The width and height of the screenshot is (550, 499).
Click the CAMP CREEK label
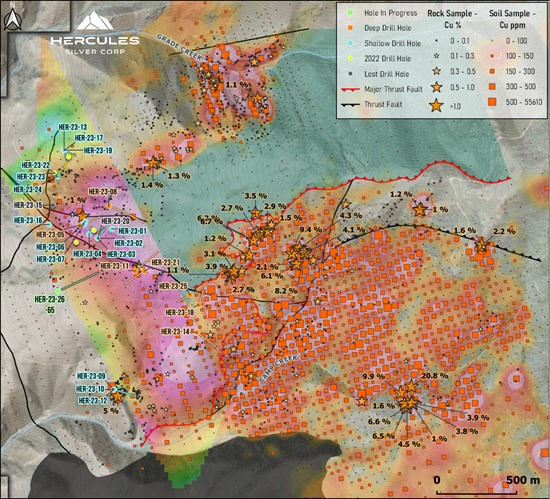coord(279,368)
